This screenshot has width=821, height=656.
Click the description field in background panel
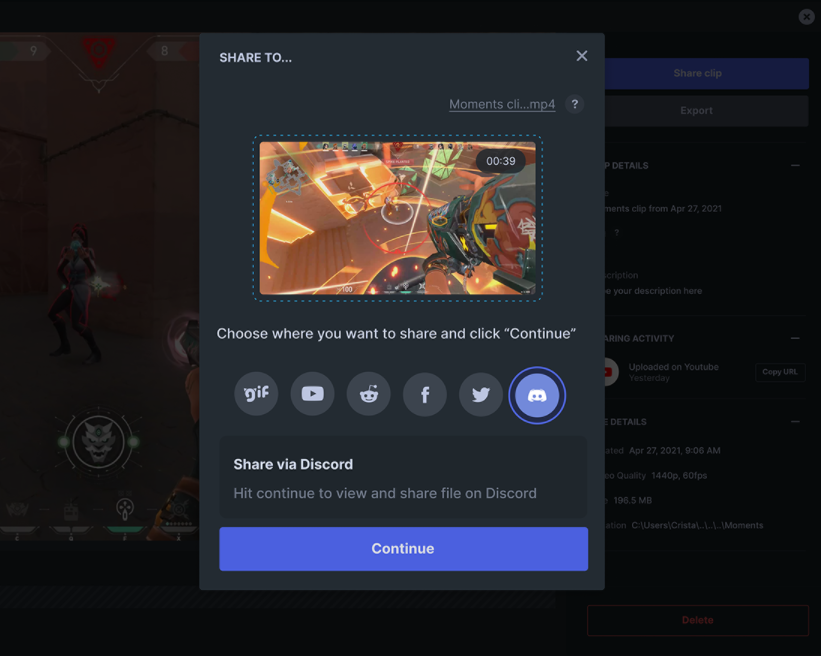point(654,291)
